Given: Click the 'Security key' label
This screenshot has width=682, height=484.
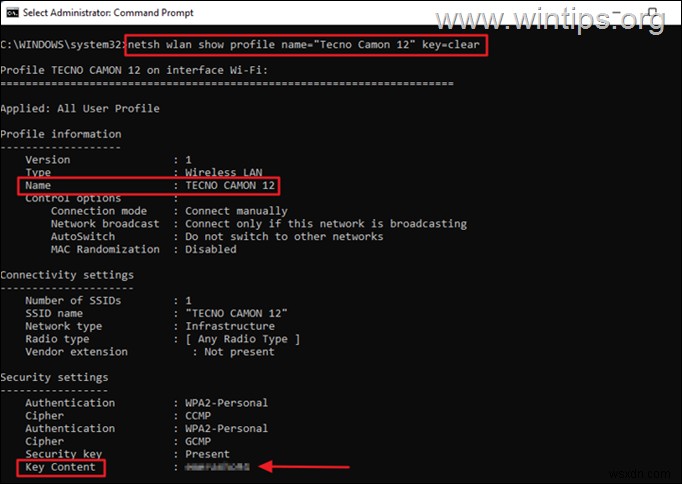Looking at the screenshot, I should 64,454.
